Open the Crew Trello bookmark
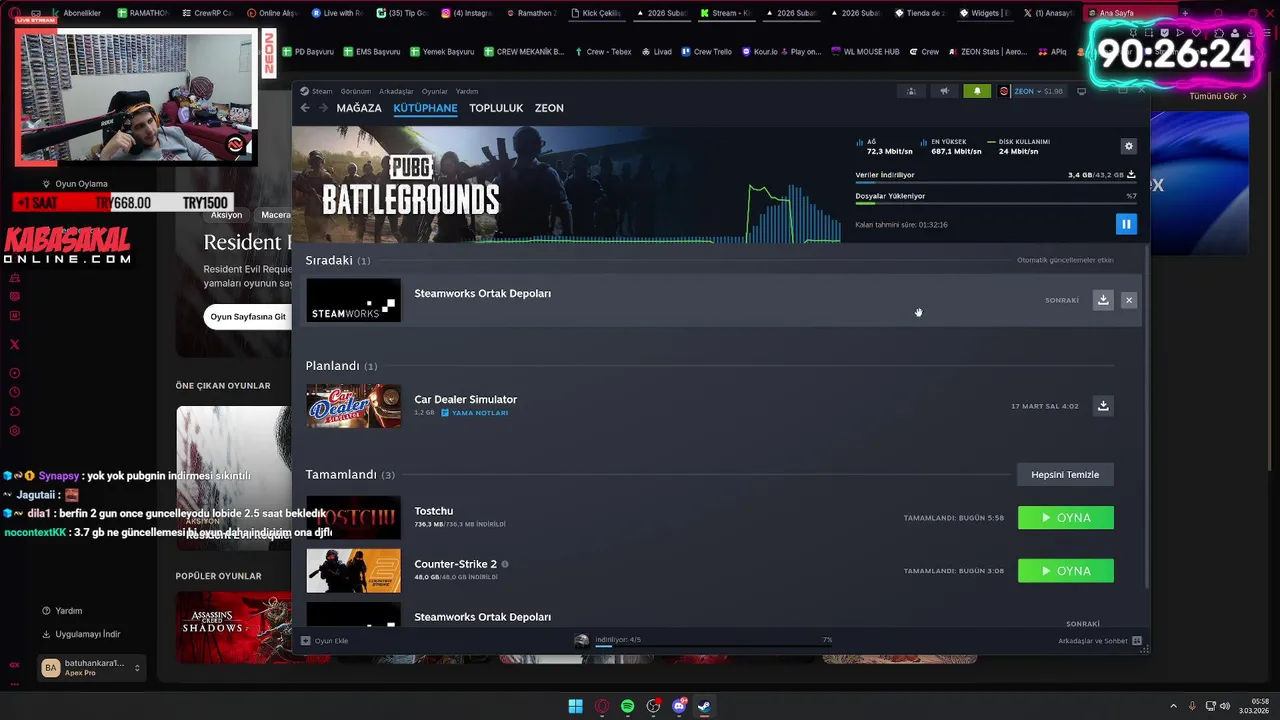 706,52
